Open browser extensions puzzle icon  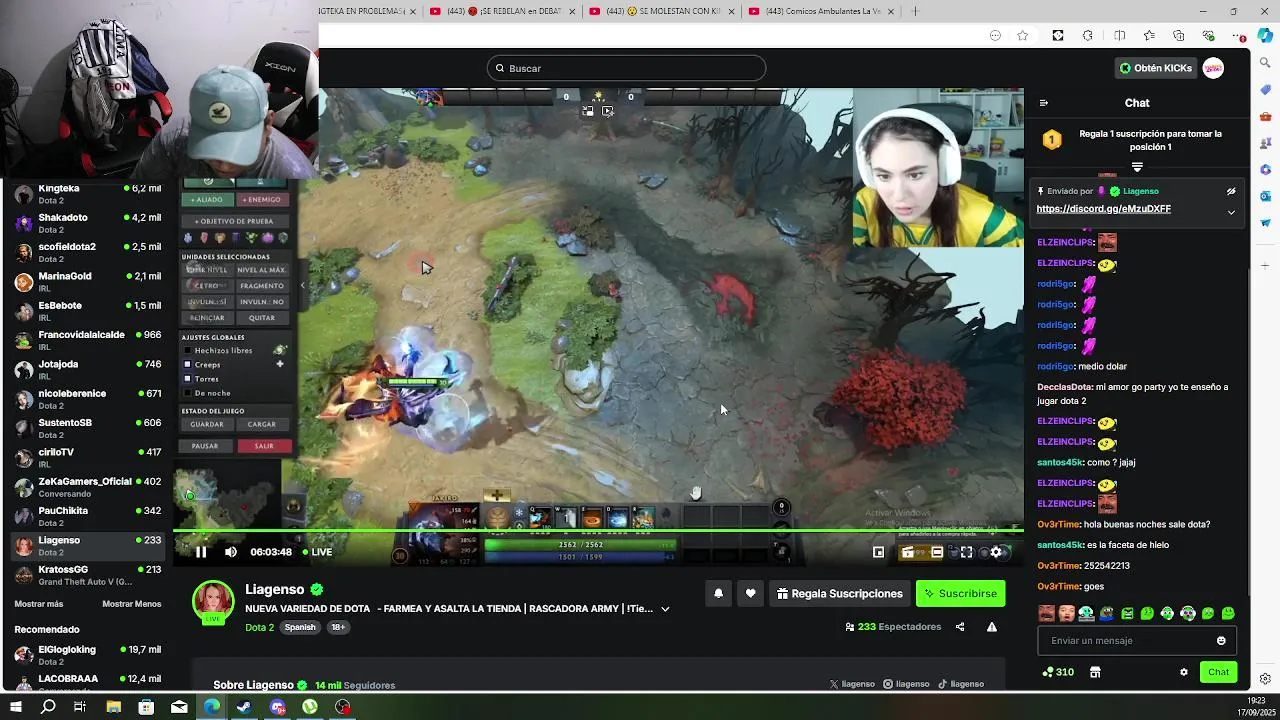click(x=1088, y=36)
